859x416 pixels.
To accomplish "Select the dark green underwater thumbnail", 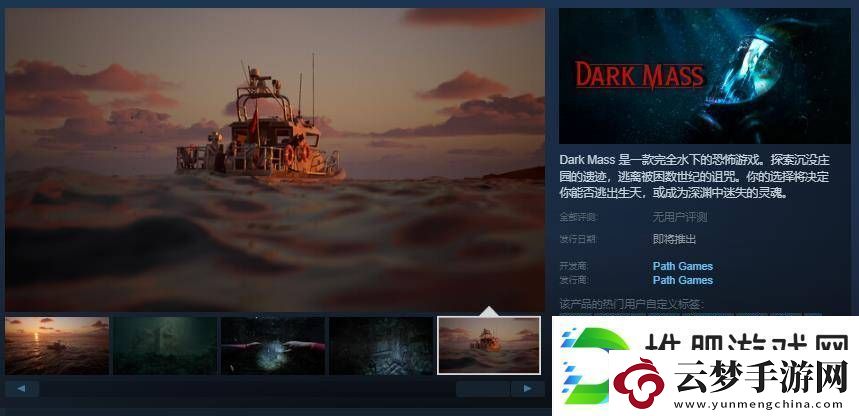I will point(165,346).
